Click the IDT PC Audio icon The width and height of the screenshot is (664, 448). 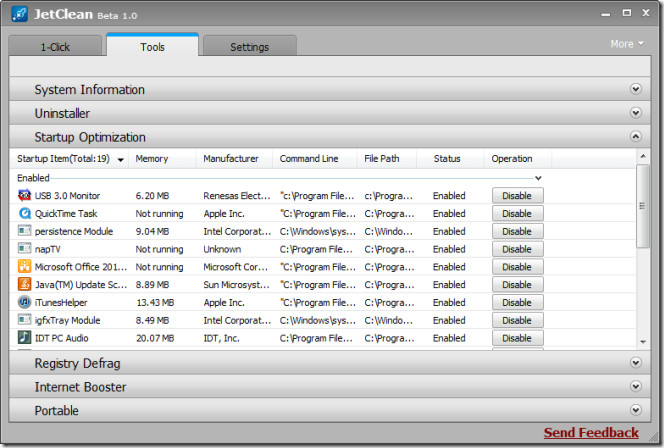(24, 337)
